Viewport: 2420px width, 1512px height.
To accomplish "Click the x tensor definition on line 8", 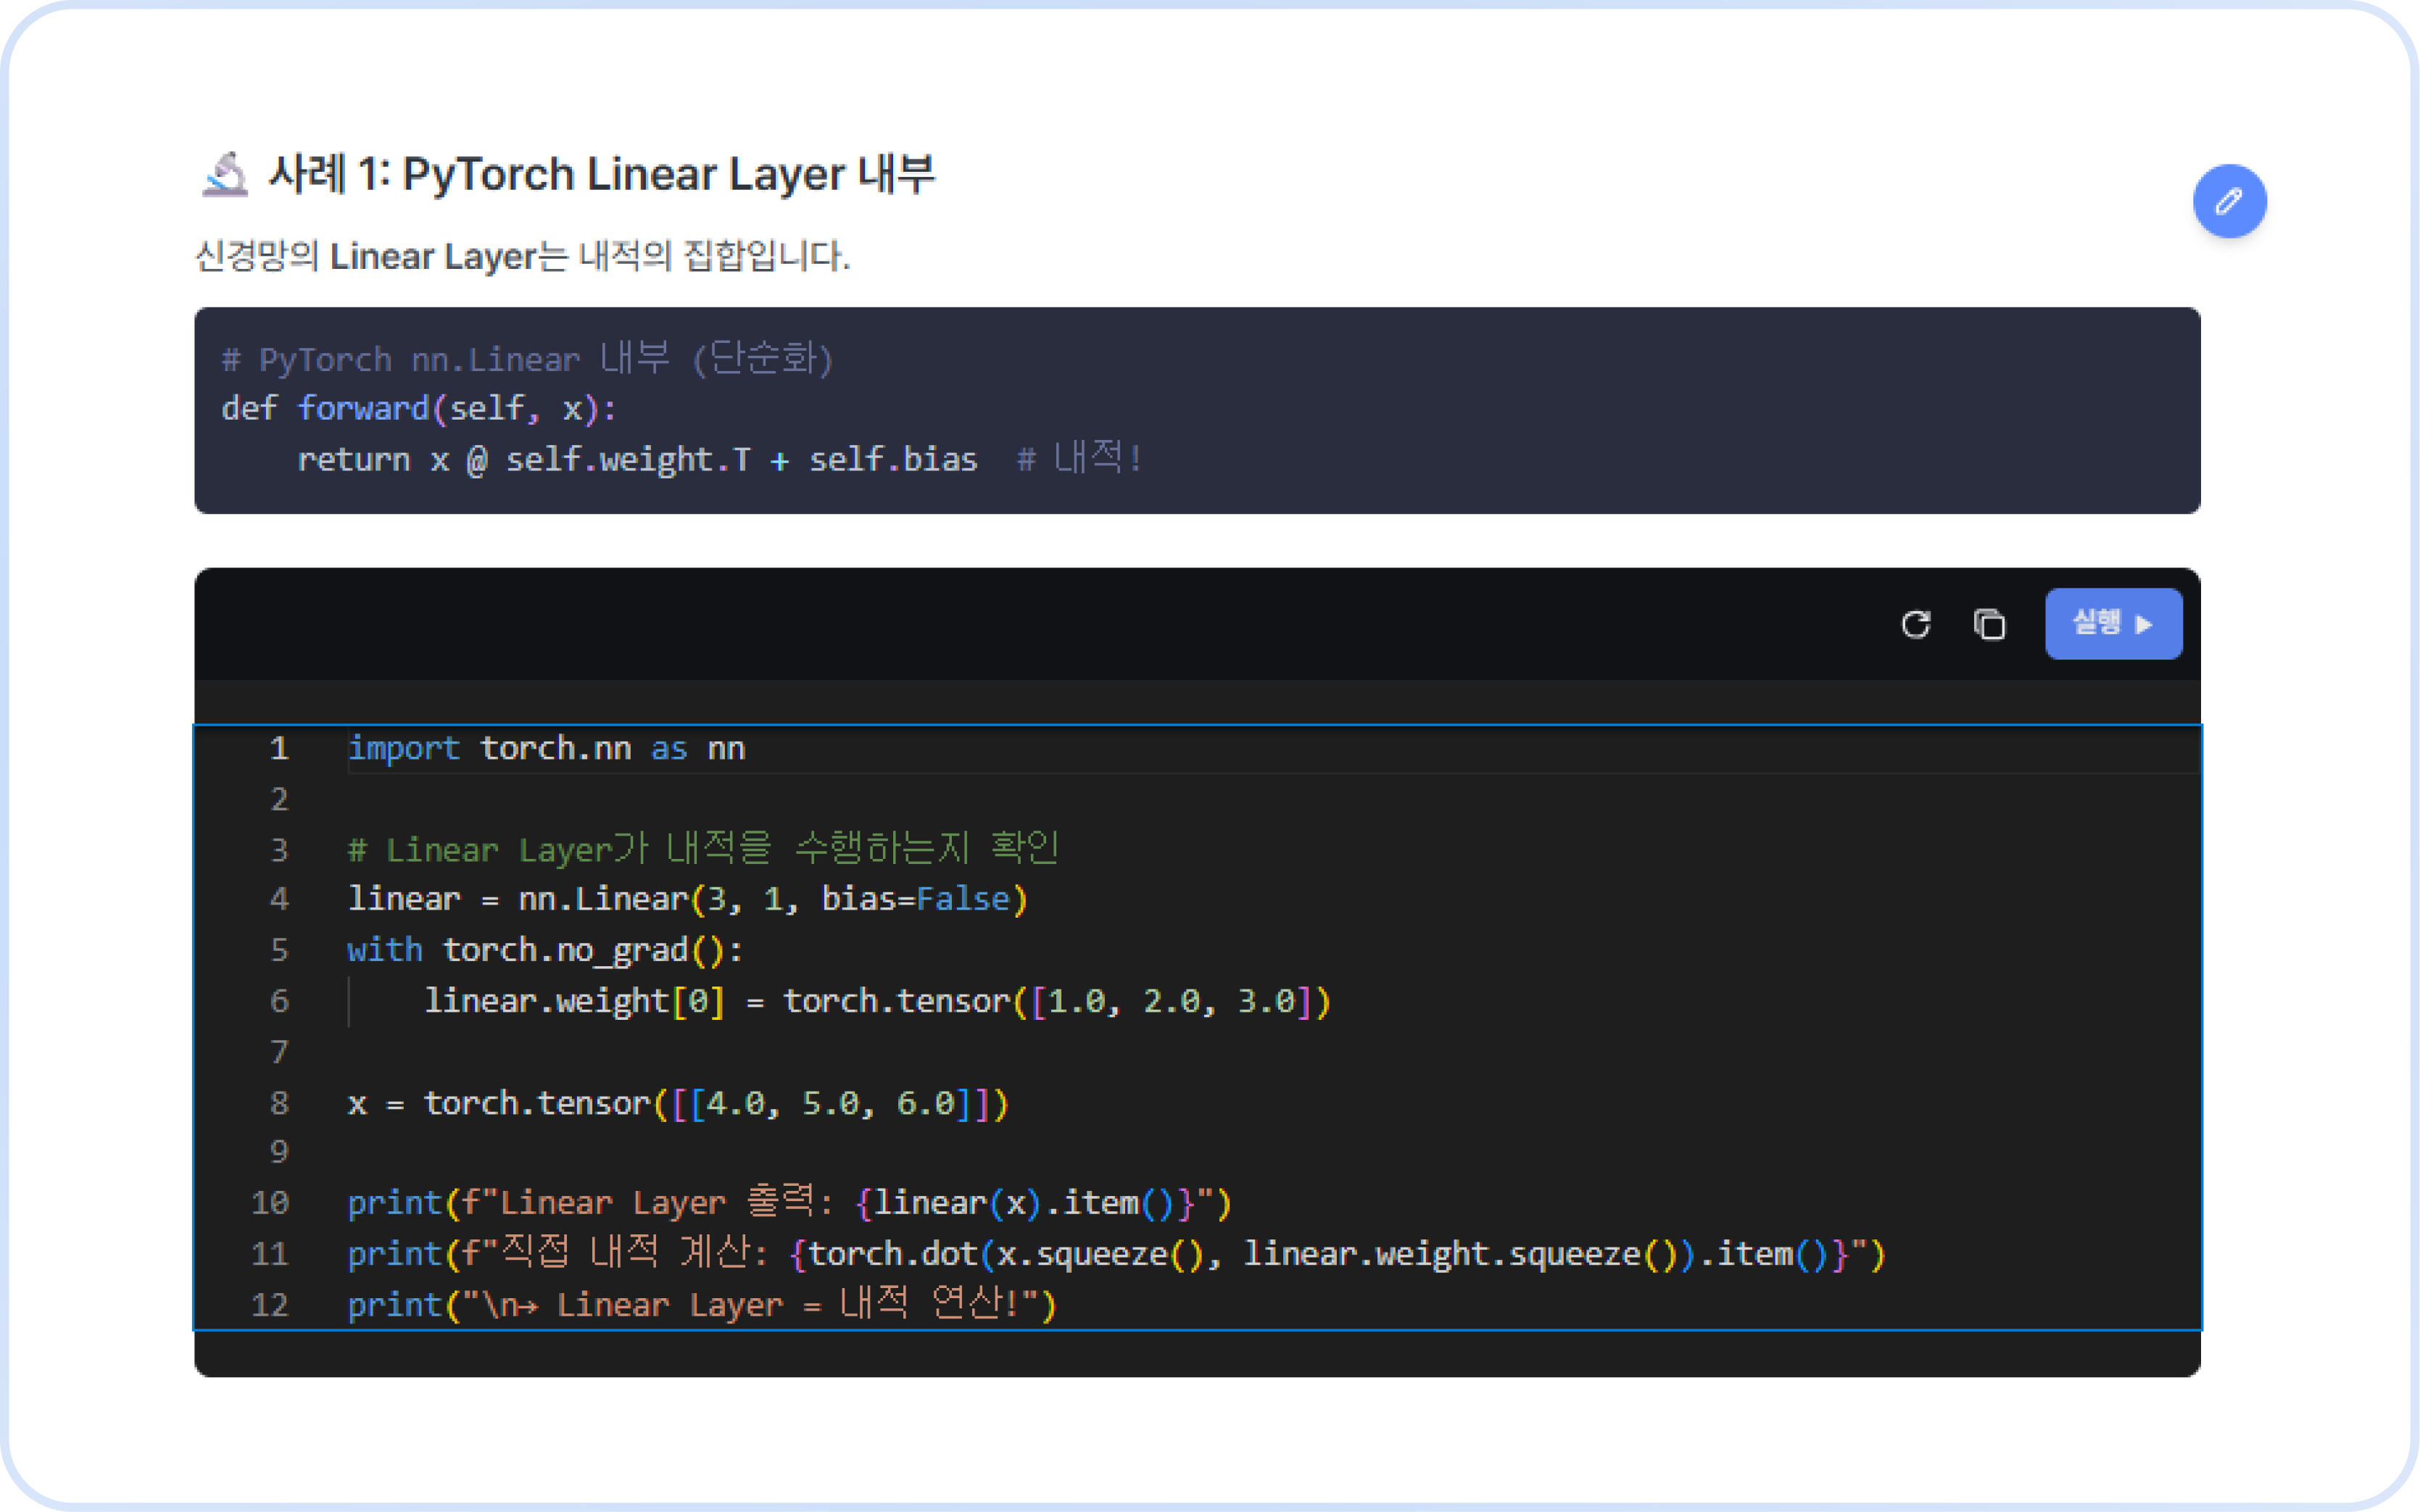I will click(x=677, y=1103).
